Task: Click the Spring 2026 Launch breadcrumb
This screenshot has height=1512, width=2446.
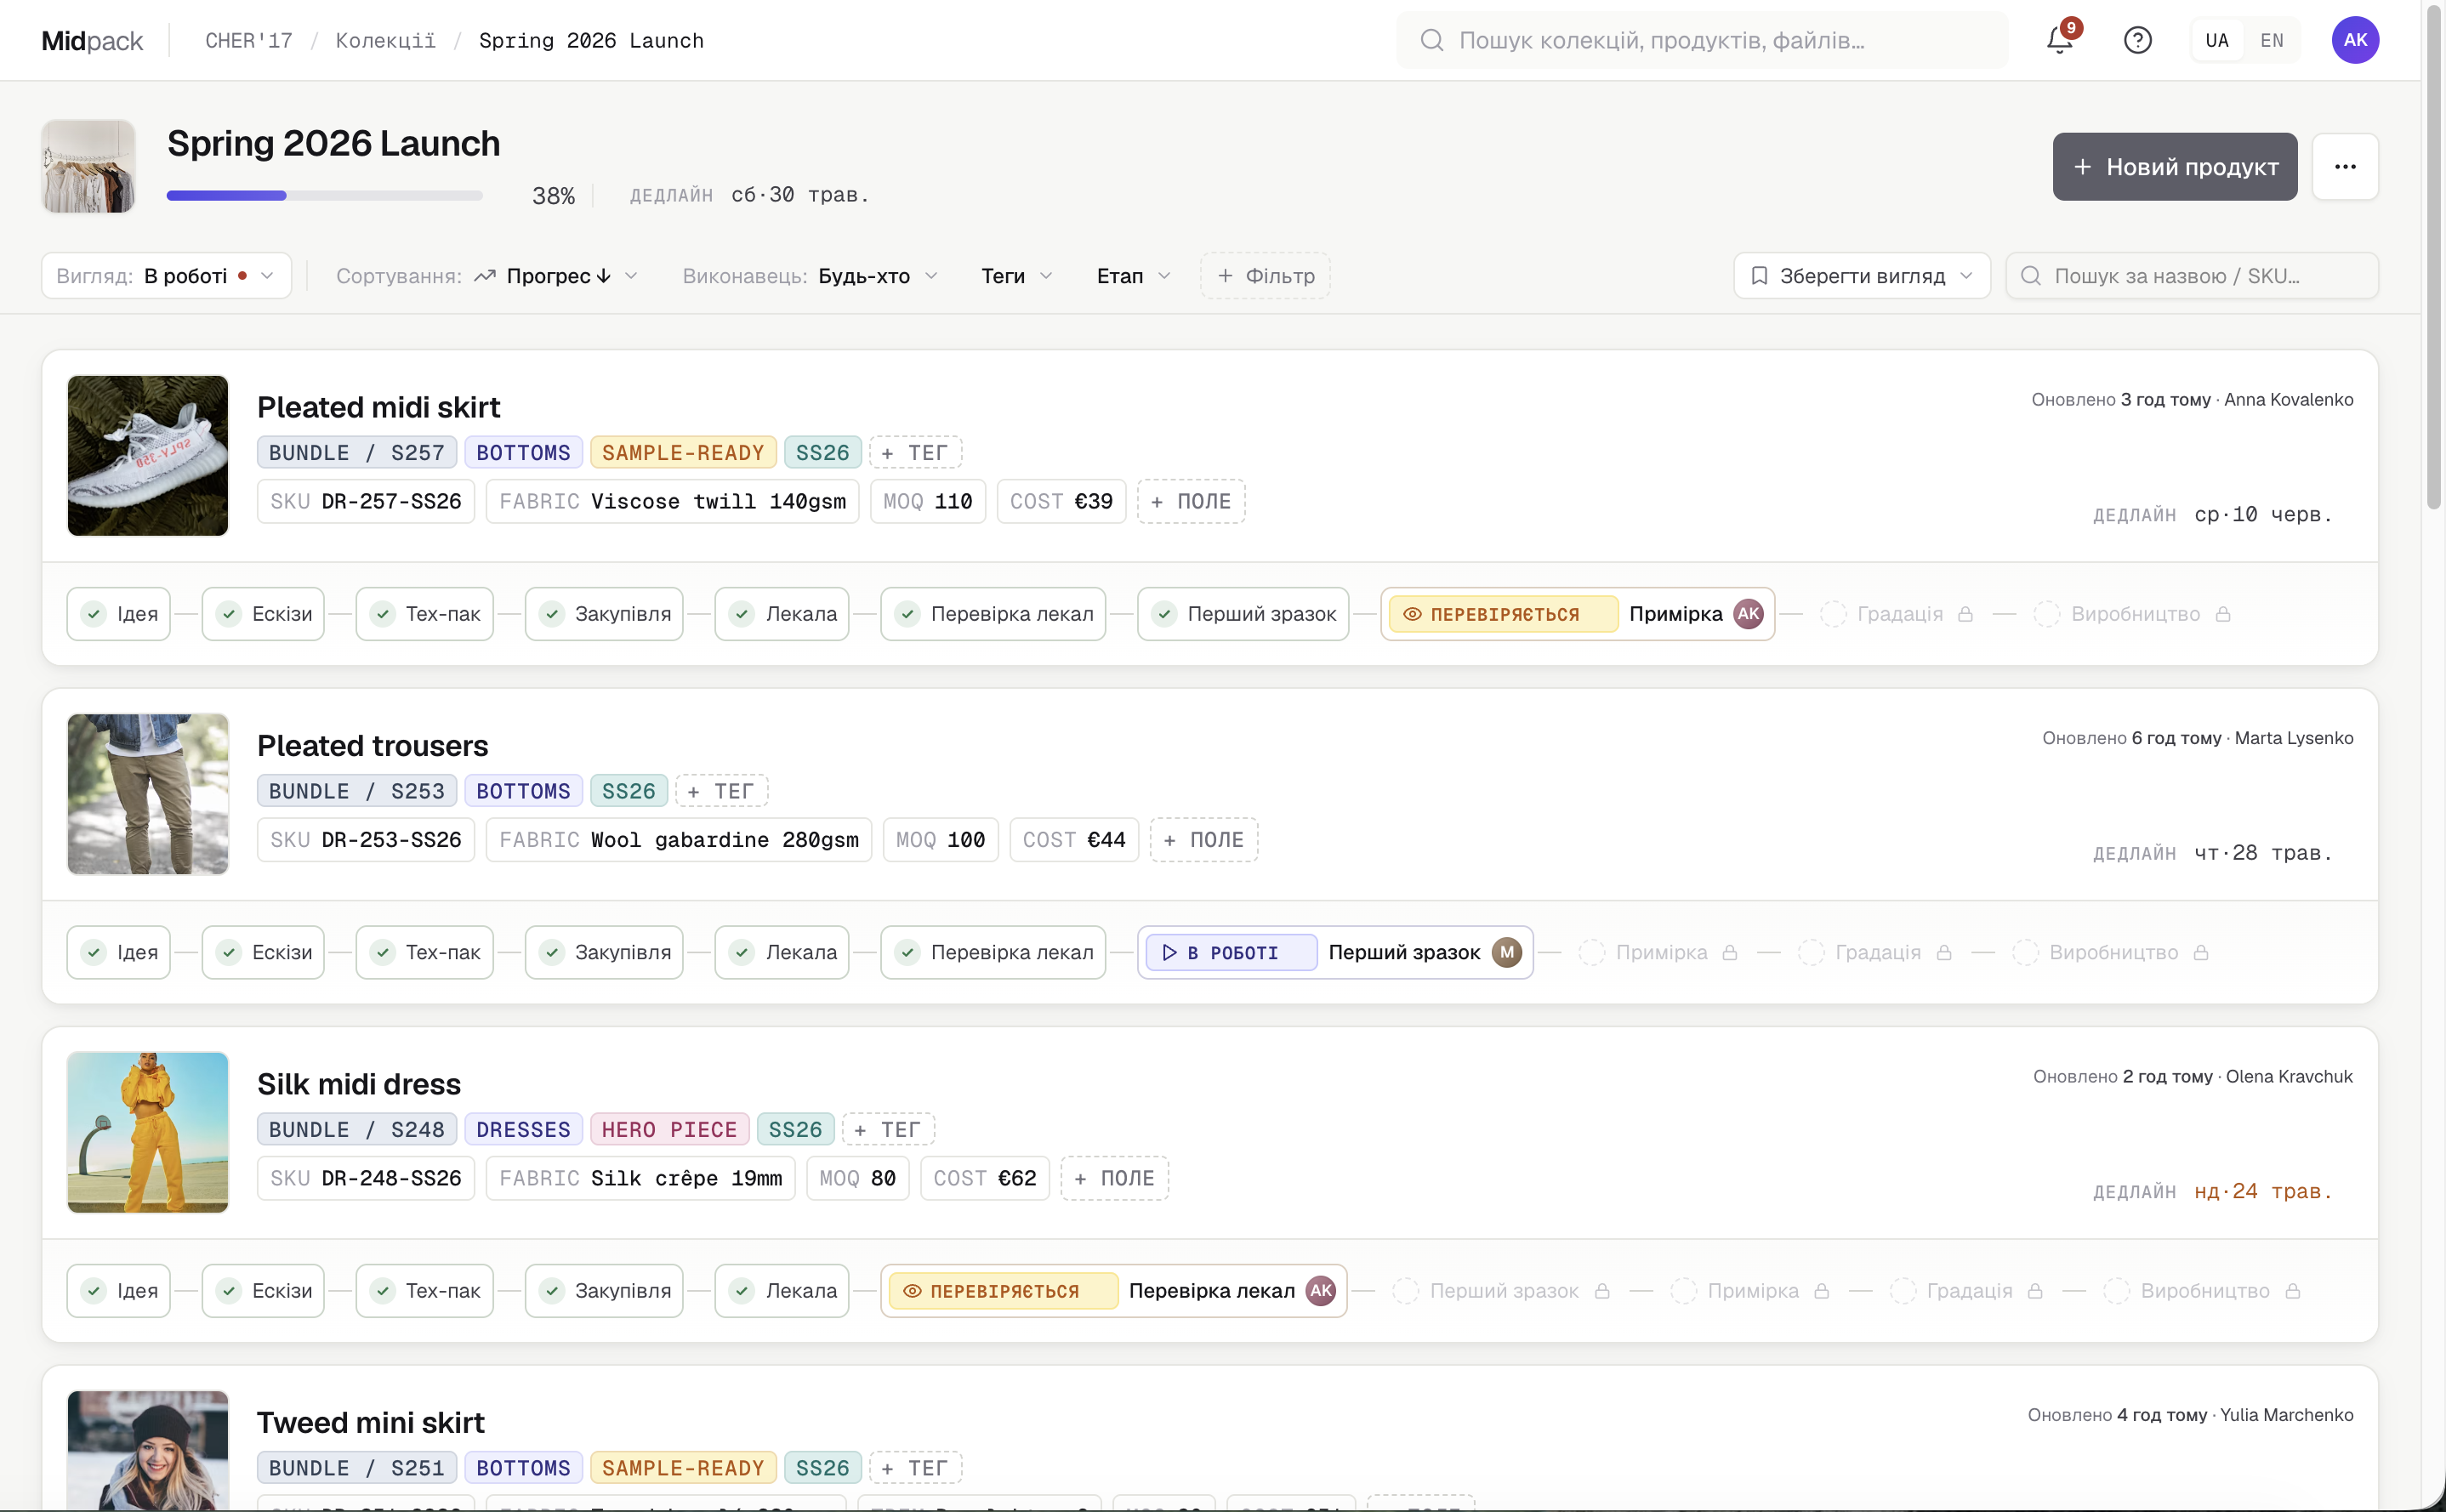Action: pos(591,40)
